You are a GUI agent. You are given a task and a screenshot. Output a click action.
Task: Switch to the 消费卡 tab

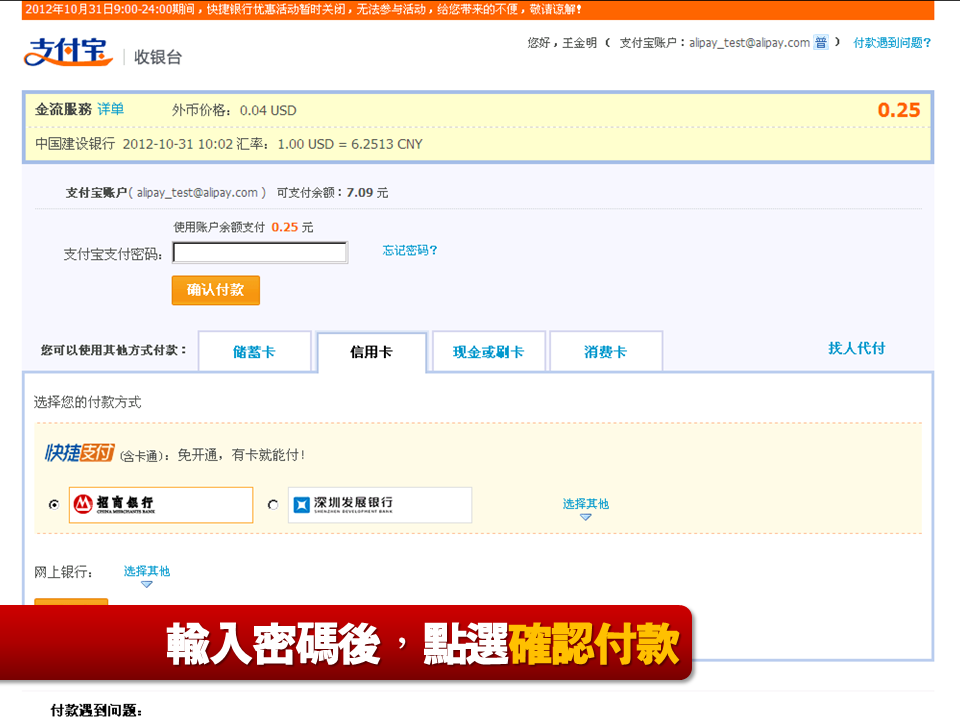[x=605, y=351]
